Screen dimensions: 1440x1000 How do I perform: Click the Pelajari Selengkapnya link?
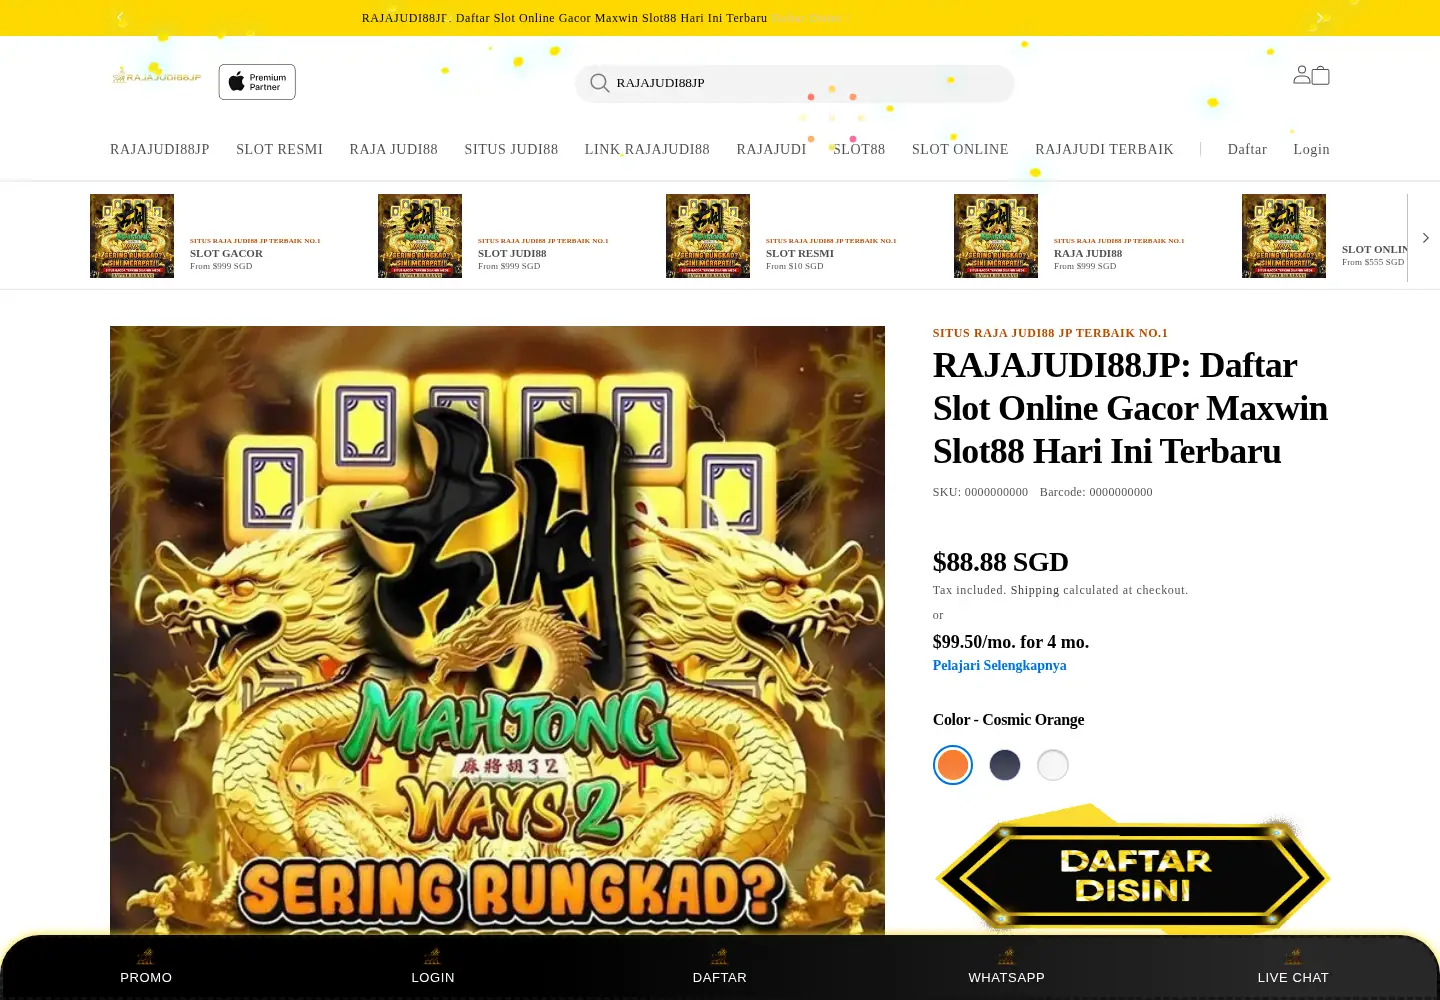[x=999, y=665]
